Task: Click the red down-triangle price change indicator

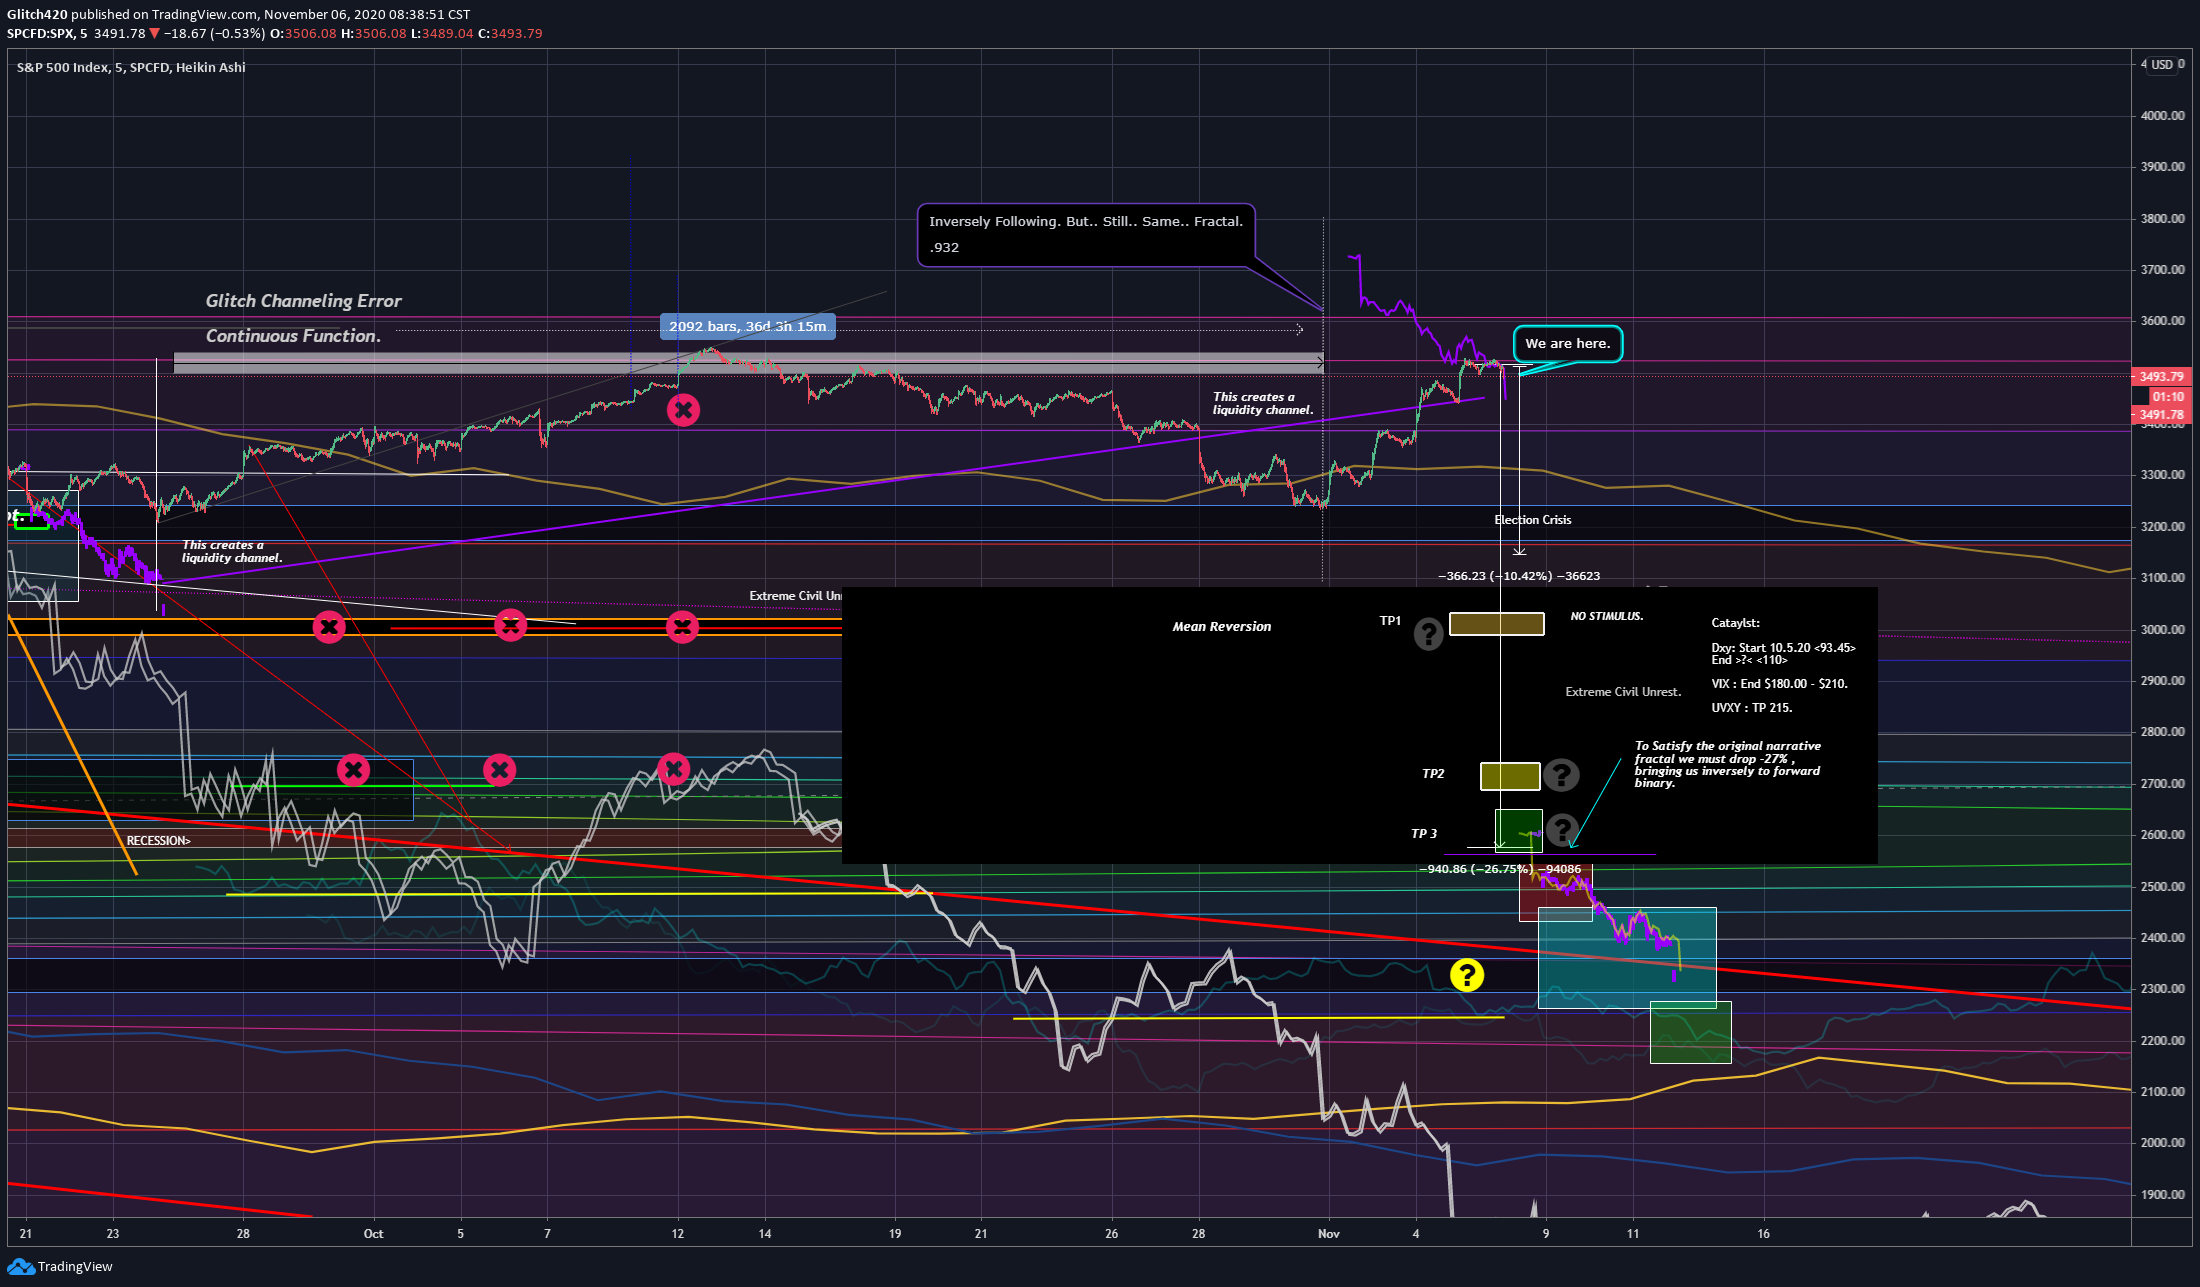Action: tap(154, 33)
